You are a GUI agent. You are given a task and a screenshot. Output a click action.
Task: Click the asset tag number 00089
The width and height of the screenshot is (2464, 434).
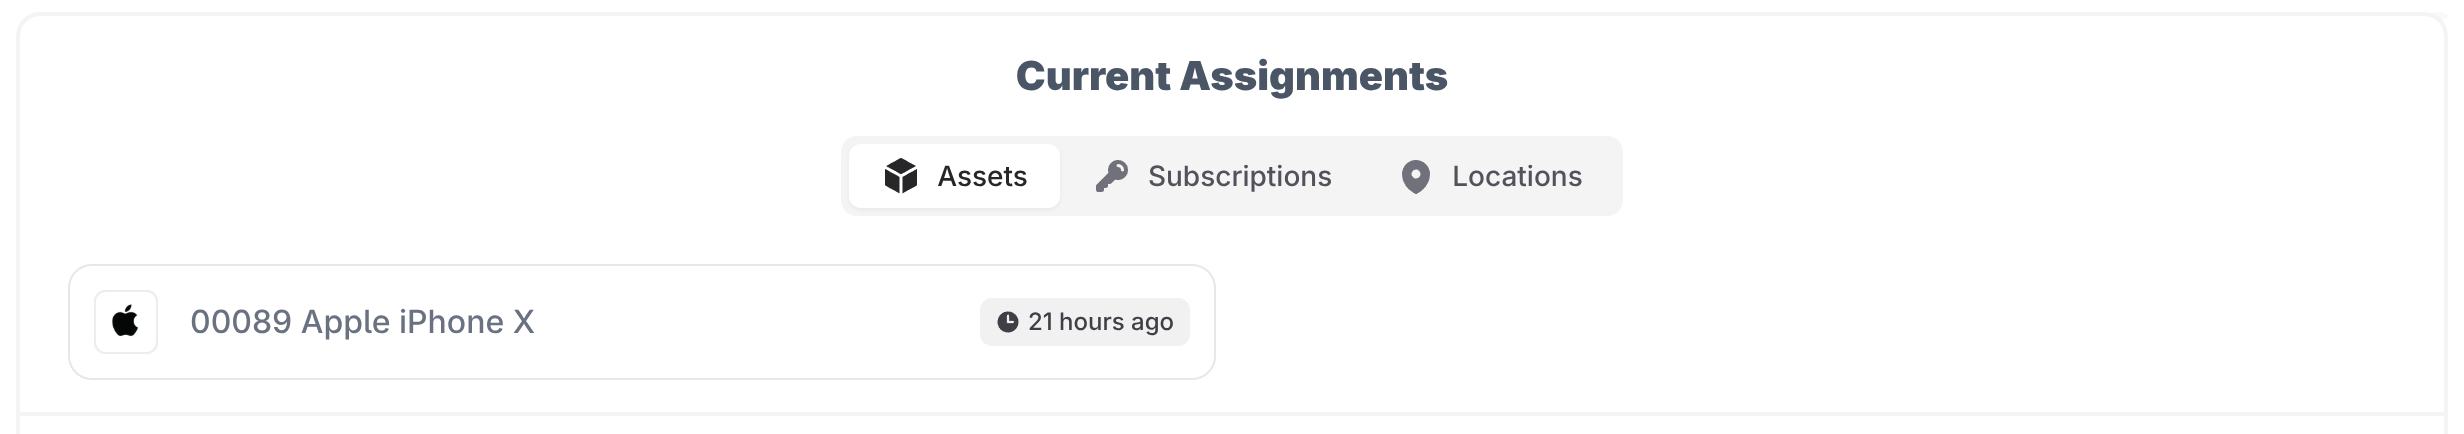pos(240,322)
